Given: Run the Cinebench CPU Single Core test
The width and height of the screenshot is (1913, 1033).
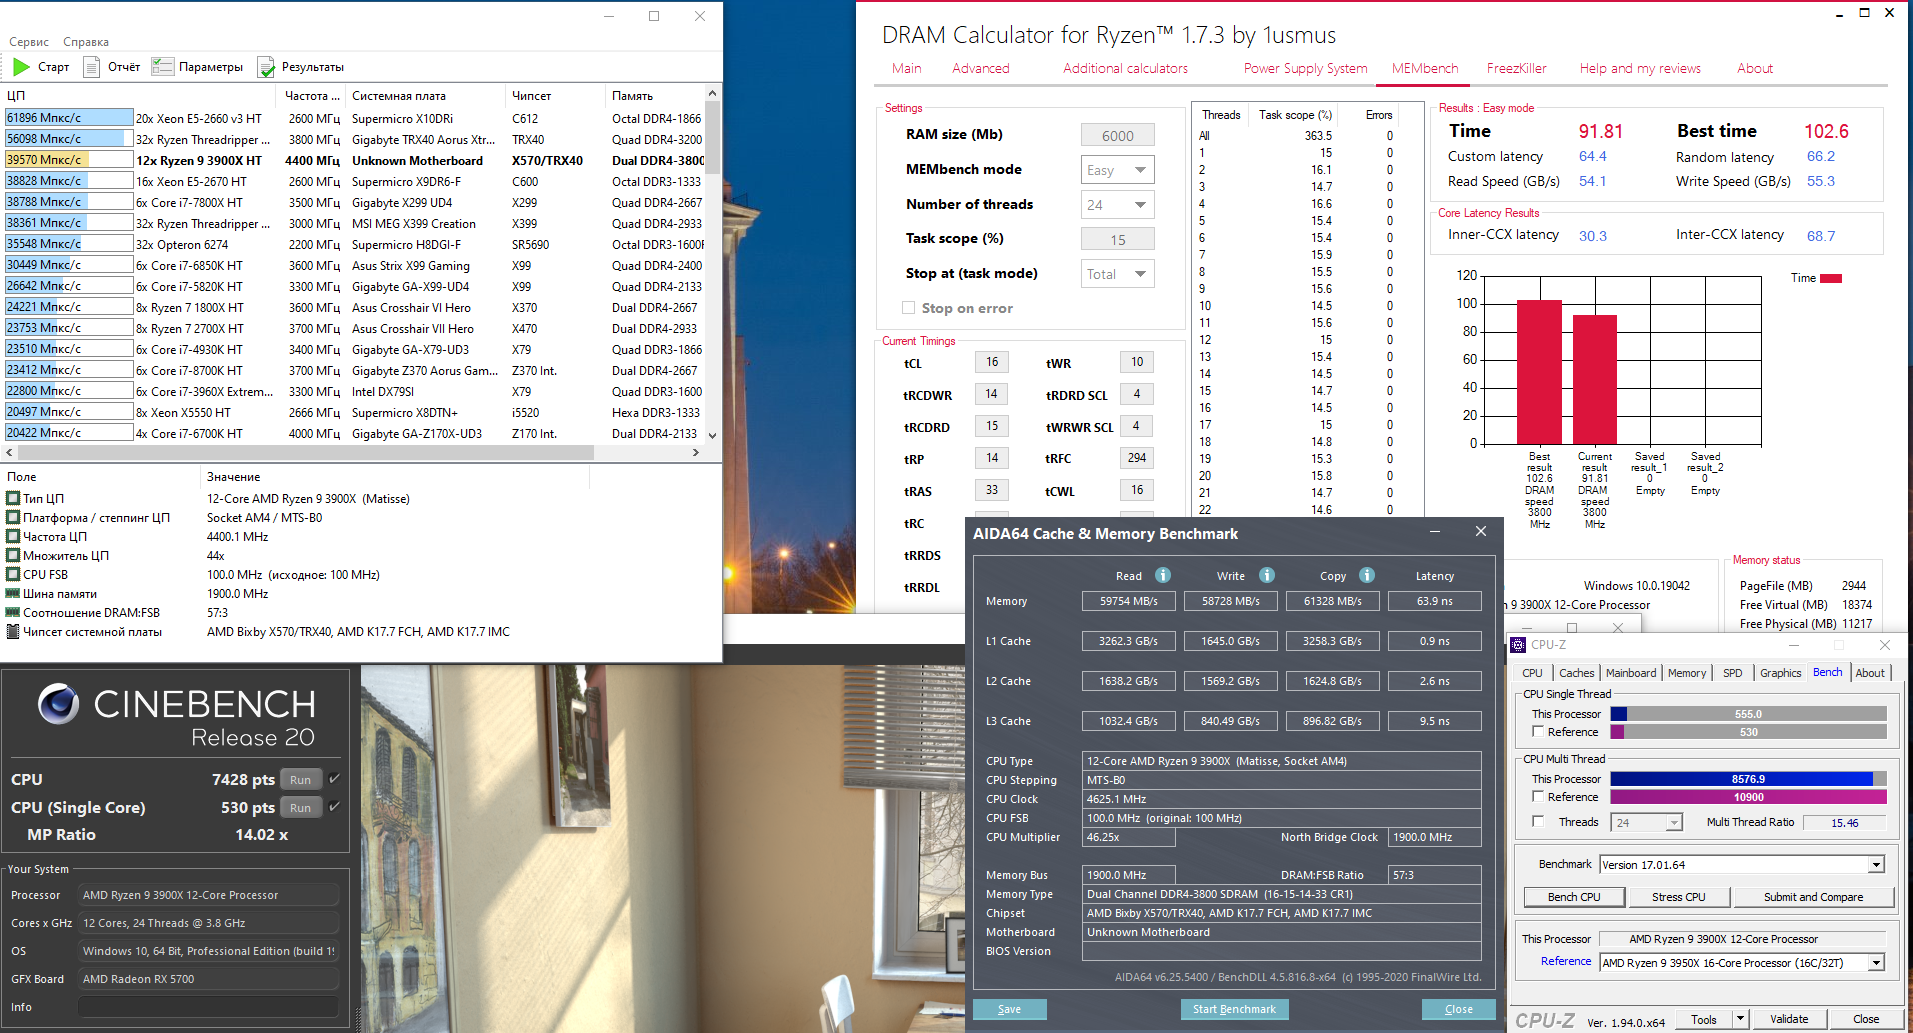Looking at the screenshot, I should pyautogui.click(x=301, y=807).
